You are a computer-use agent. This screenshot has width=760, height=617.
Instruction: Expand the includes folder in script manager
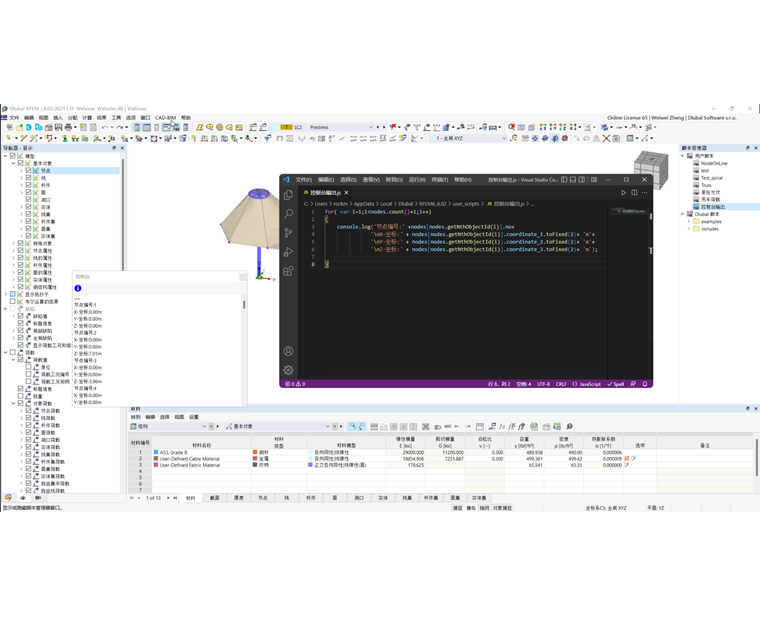tap(689, 229)
